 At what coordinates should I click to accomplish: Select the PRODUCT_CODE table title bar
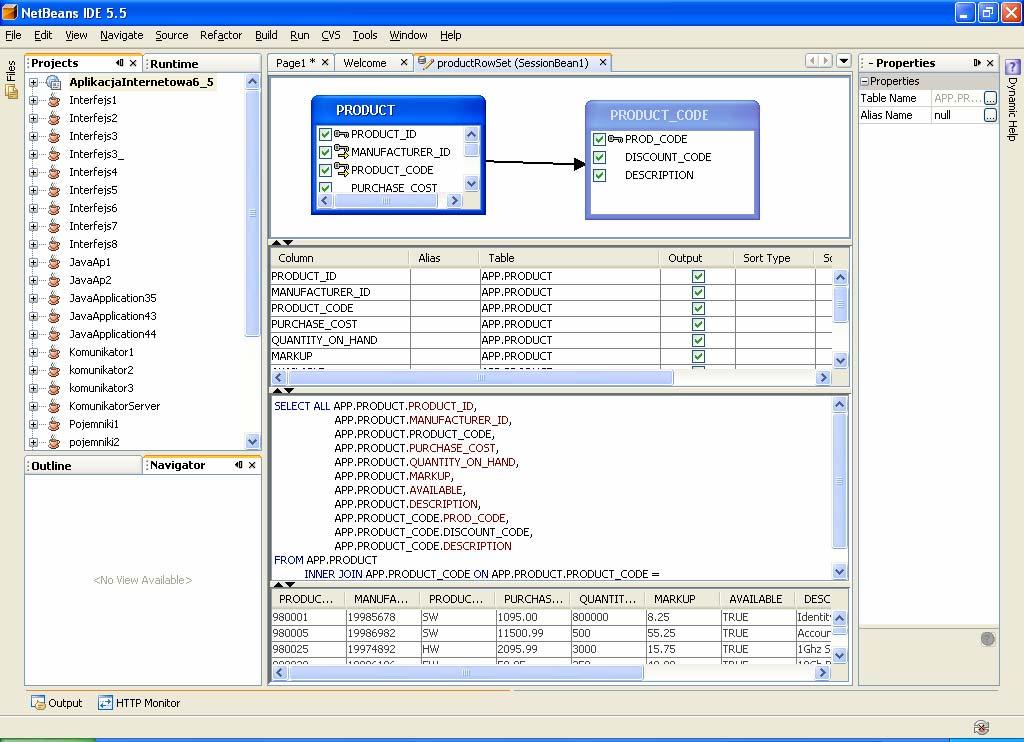672,115
